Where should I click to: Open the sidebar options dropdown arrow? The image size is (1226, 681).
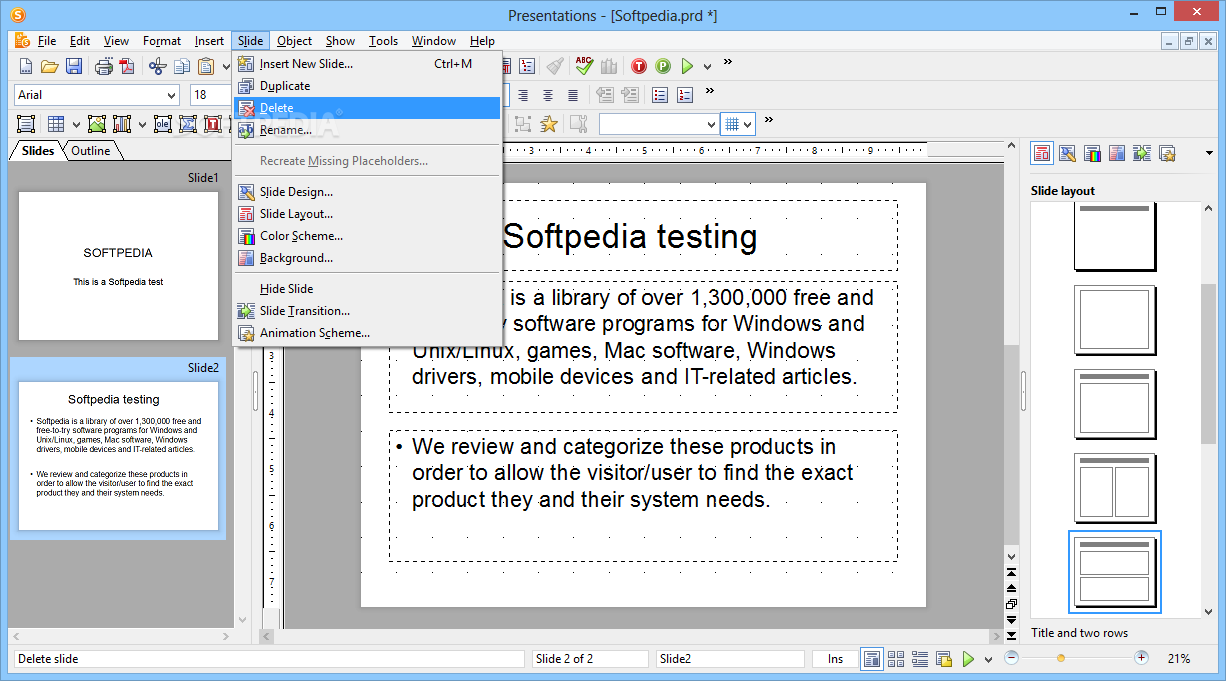(x=1209, y=153)
